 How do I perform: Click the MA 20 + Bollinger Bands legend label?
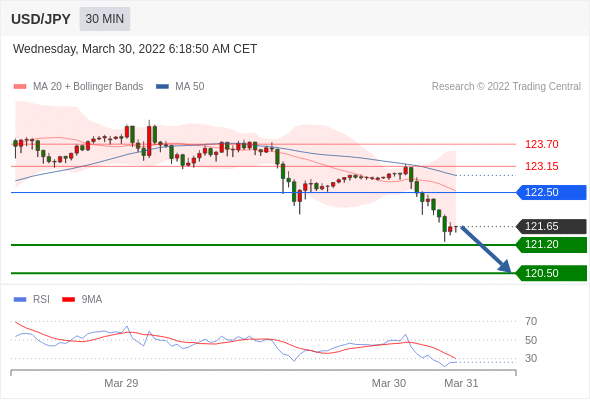click(x=88, y=87)
